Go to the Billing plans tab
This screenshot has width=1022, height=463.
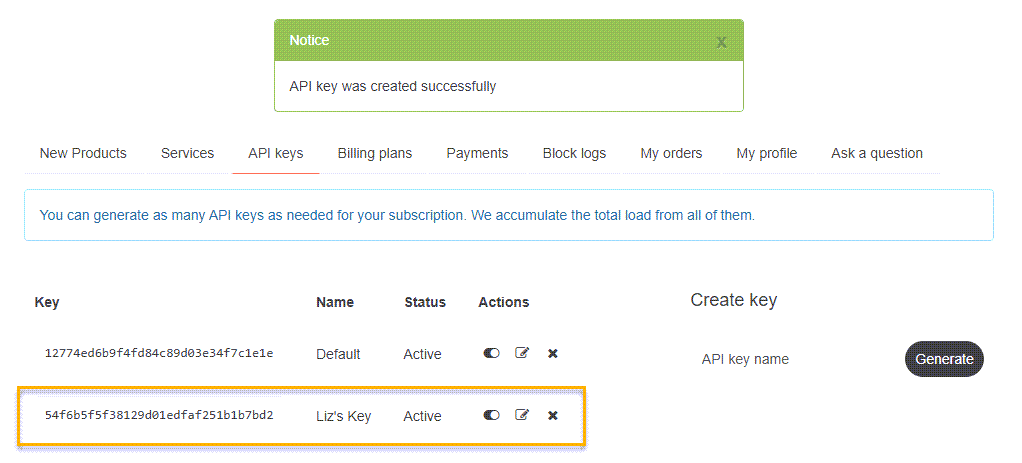point(375,153)
